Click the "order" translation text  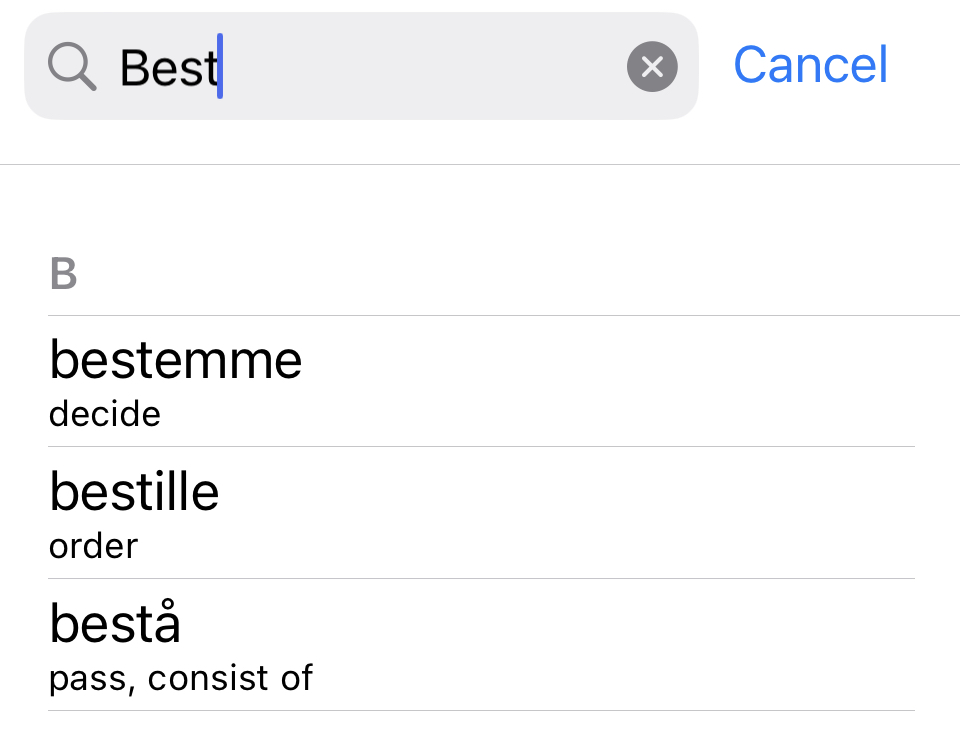[x=94, y=546]
